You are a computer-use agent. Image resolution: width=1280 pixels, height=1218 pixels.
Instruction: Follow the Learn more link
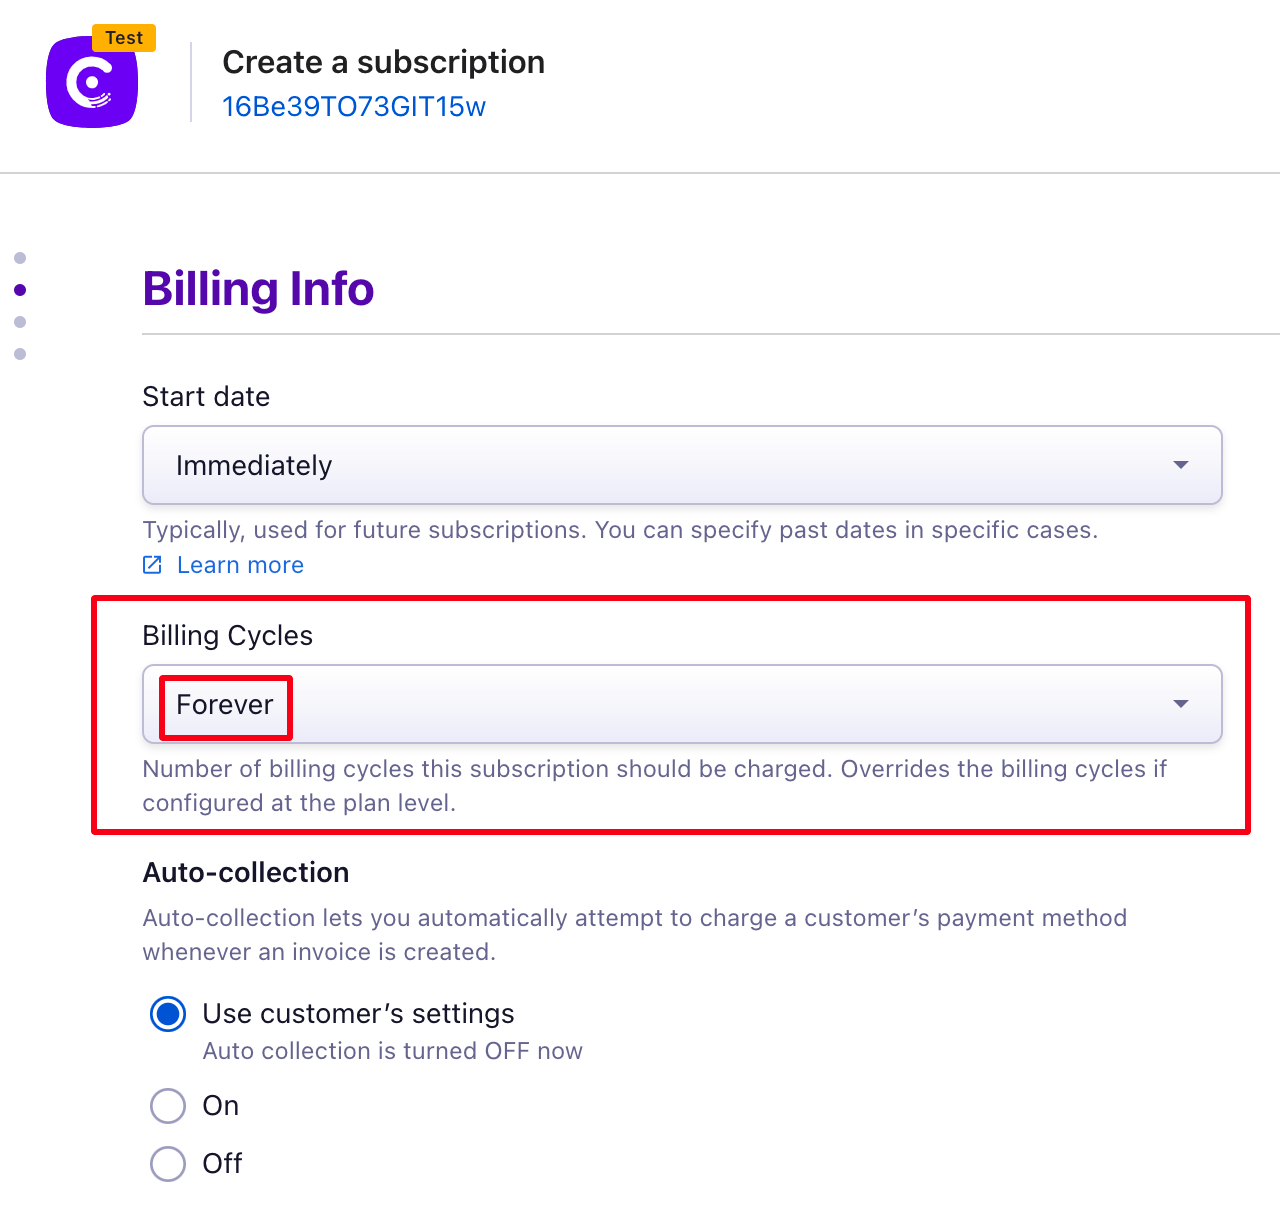[240, 565]
